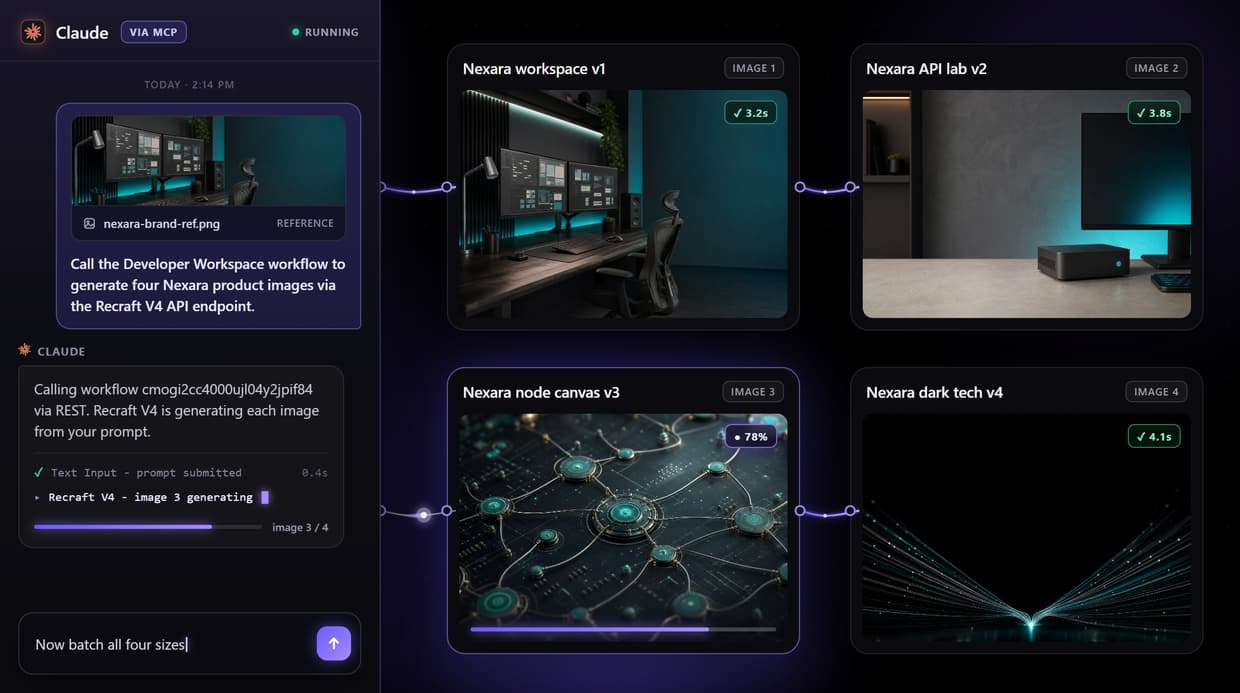Screen dimensions: 1240x693
Task: Click the image 3 / 4 counter
Action: 300,527
